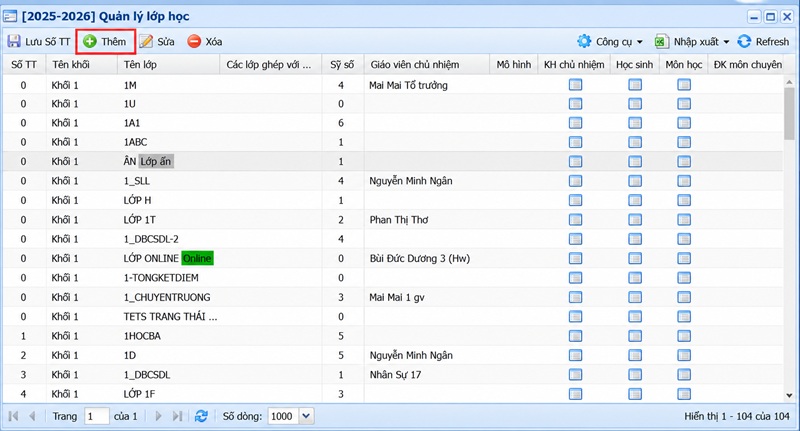Select the LỚP ONLINE class name
This screenshot has height=431, width=800.
pyautogui.click(x=151, y=259)
